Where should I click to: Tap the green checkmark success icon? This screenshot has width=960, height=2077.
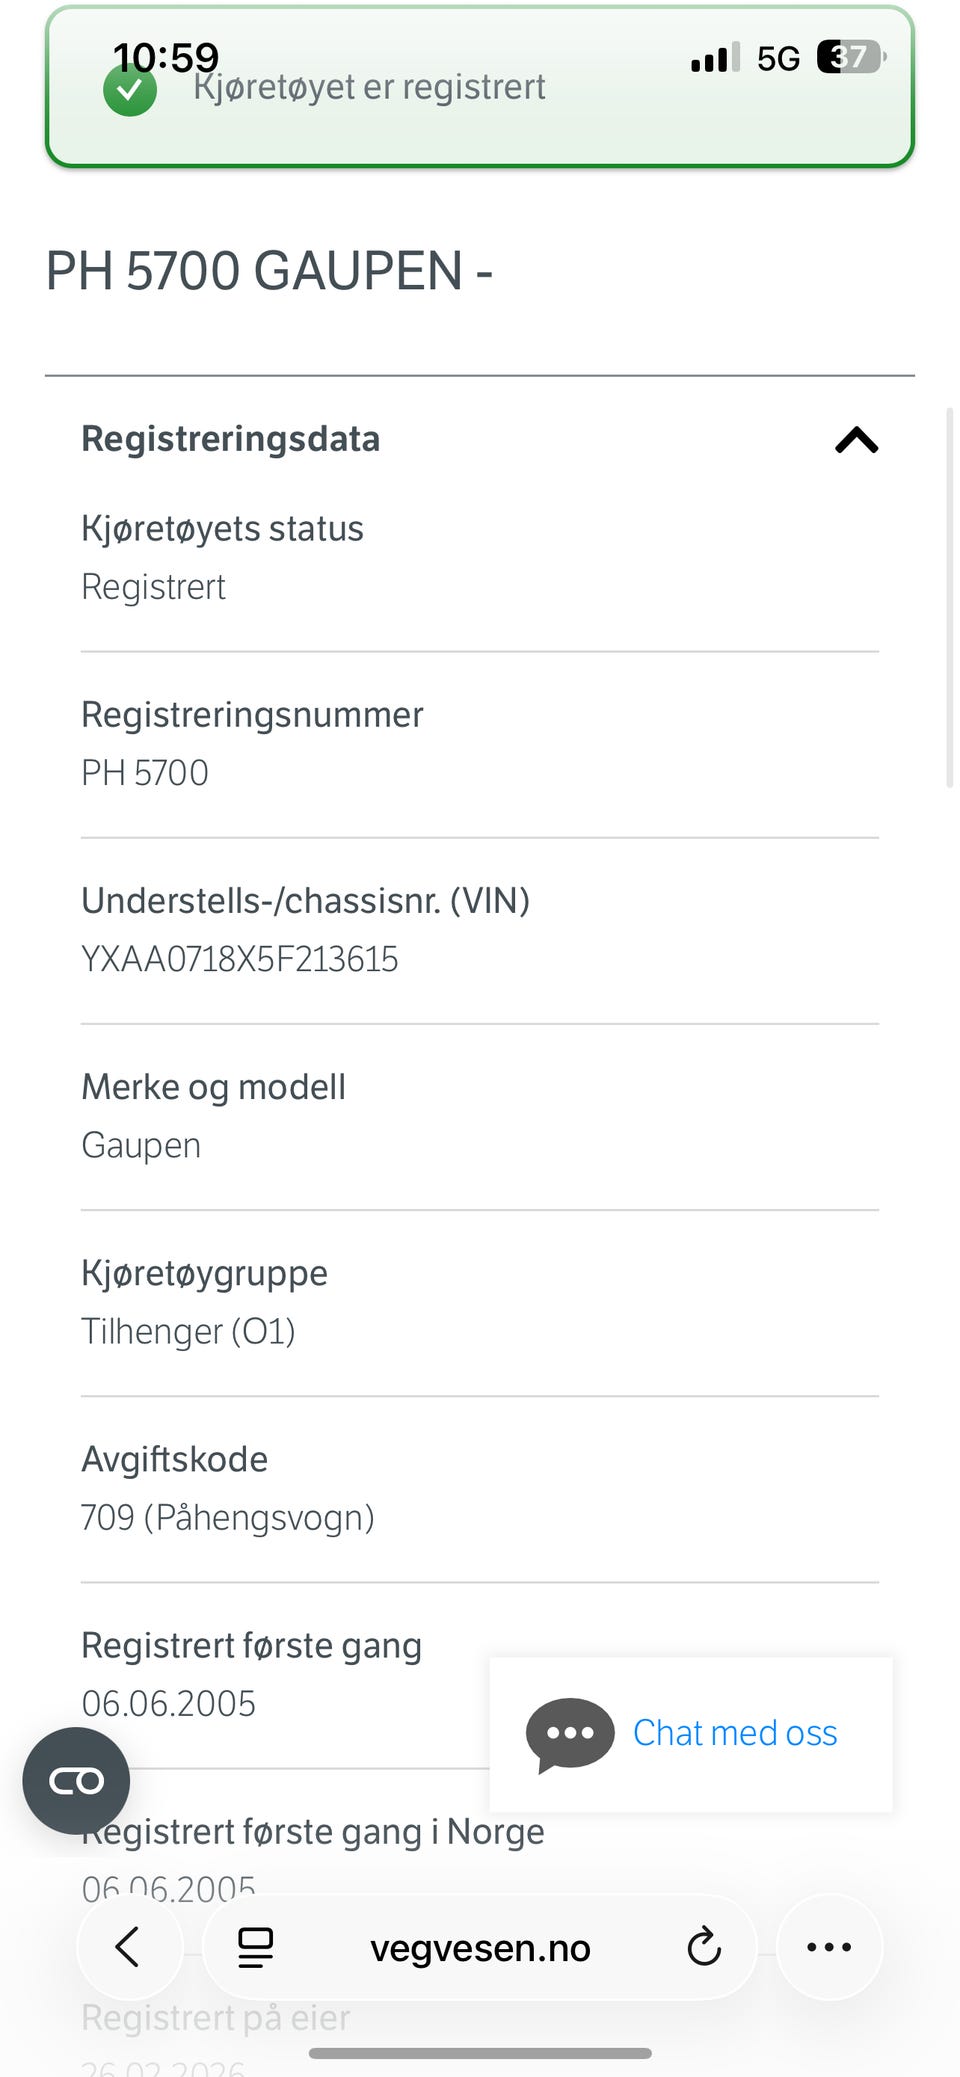pos(130,91)
